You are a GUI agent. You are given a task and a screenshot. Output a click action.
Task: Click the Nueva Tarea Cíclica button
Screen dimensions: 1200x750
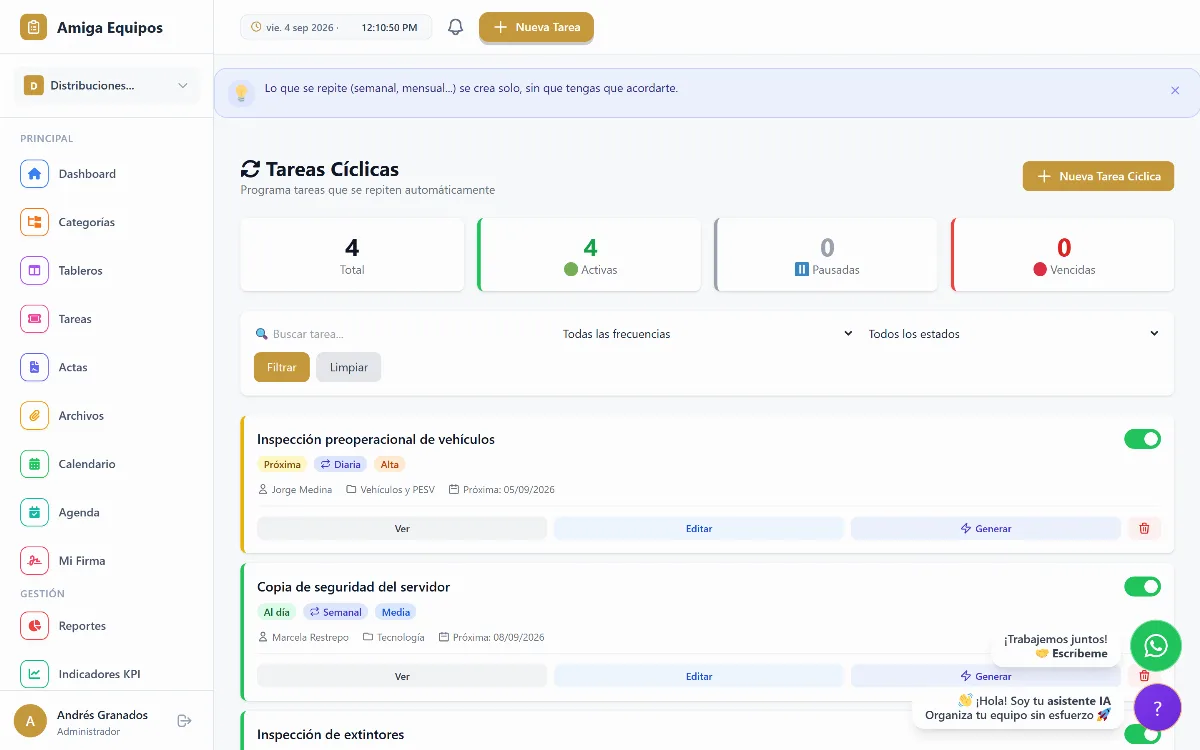1098,176
